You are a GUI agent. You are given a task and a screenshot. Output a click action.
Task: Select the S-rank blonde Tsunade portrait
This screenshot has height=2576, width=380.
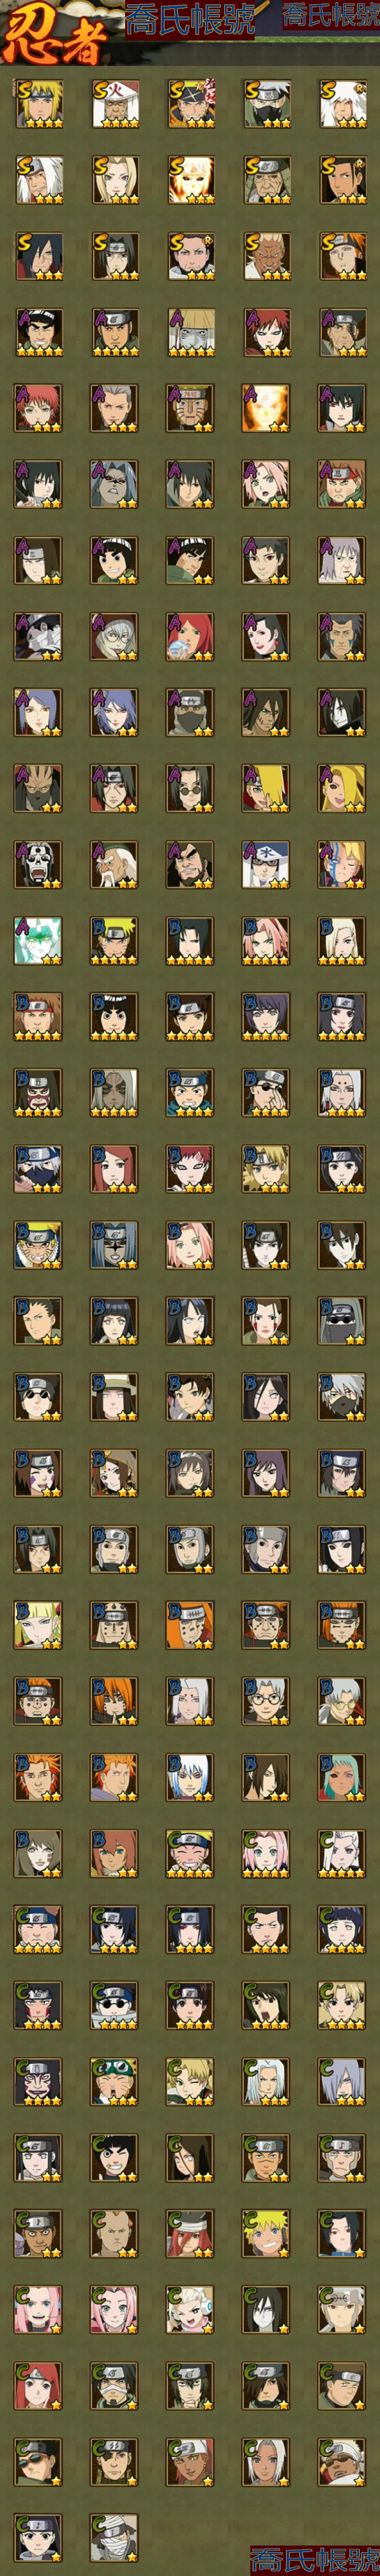pos(114,180)
